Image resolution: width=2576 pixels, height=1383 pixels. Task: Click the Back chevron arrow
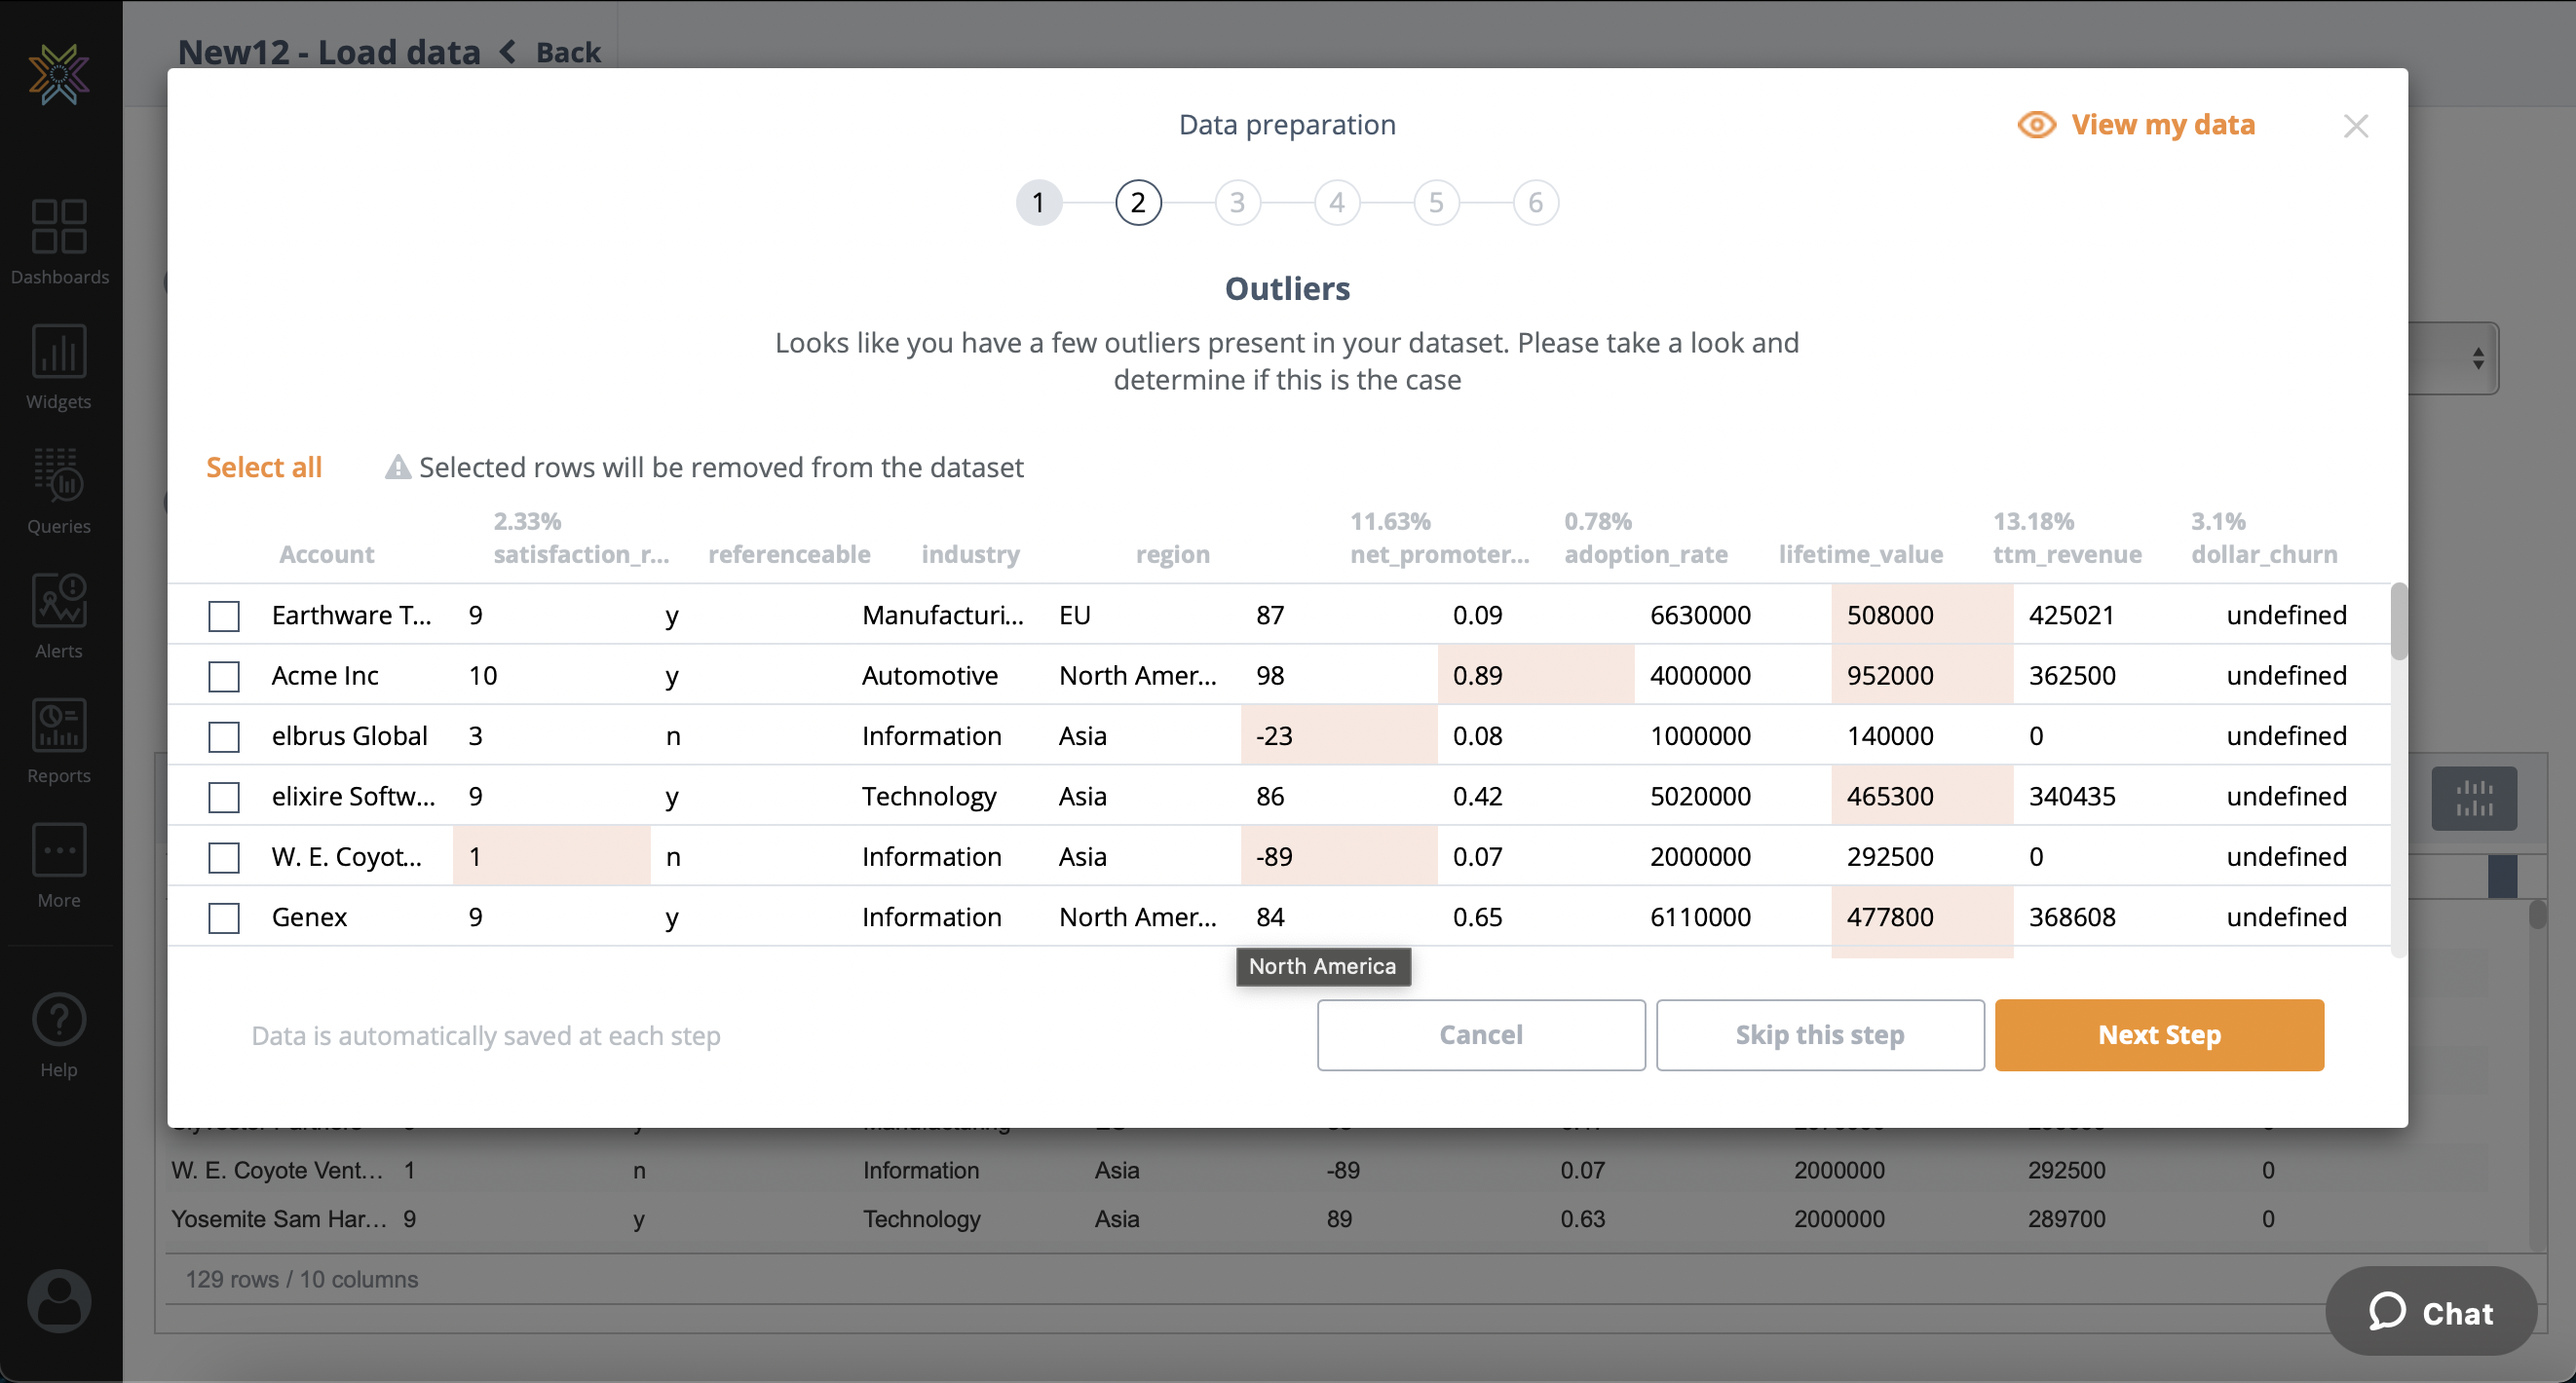509,52
